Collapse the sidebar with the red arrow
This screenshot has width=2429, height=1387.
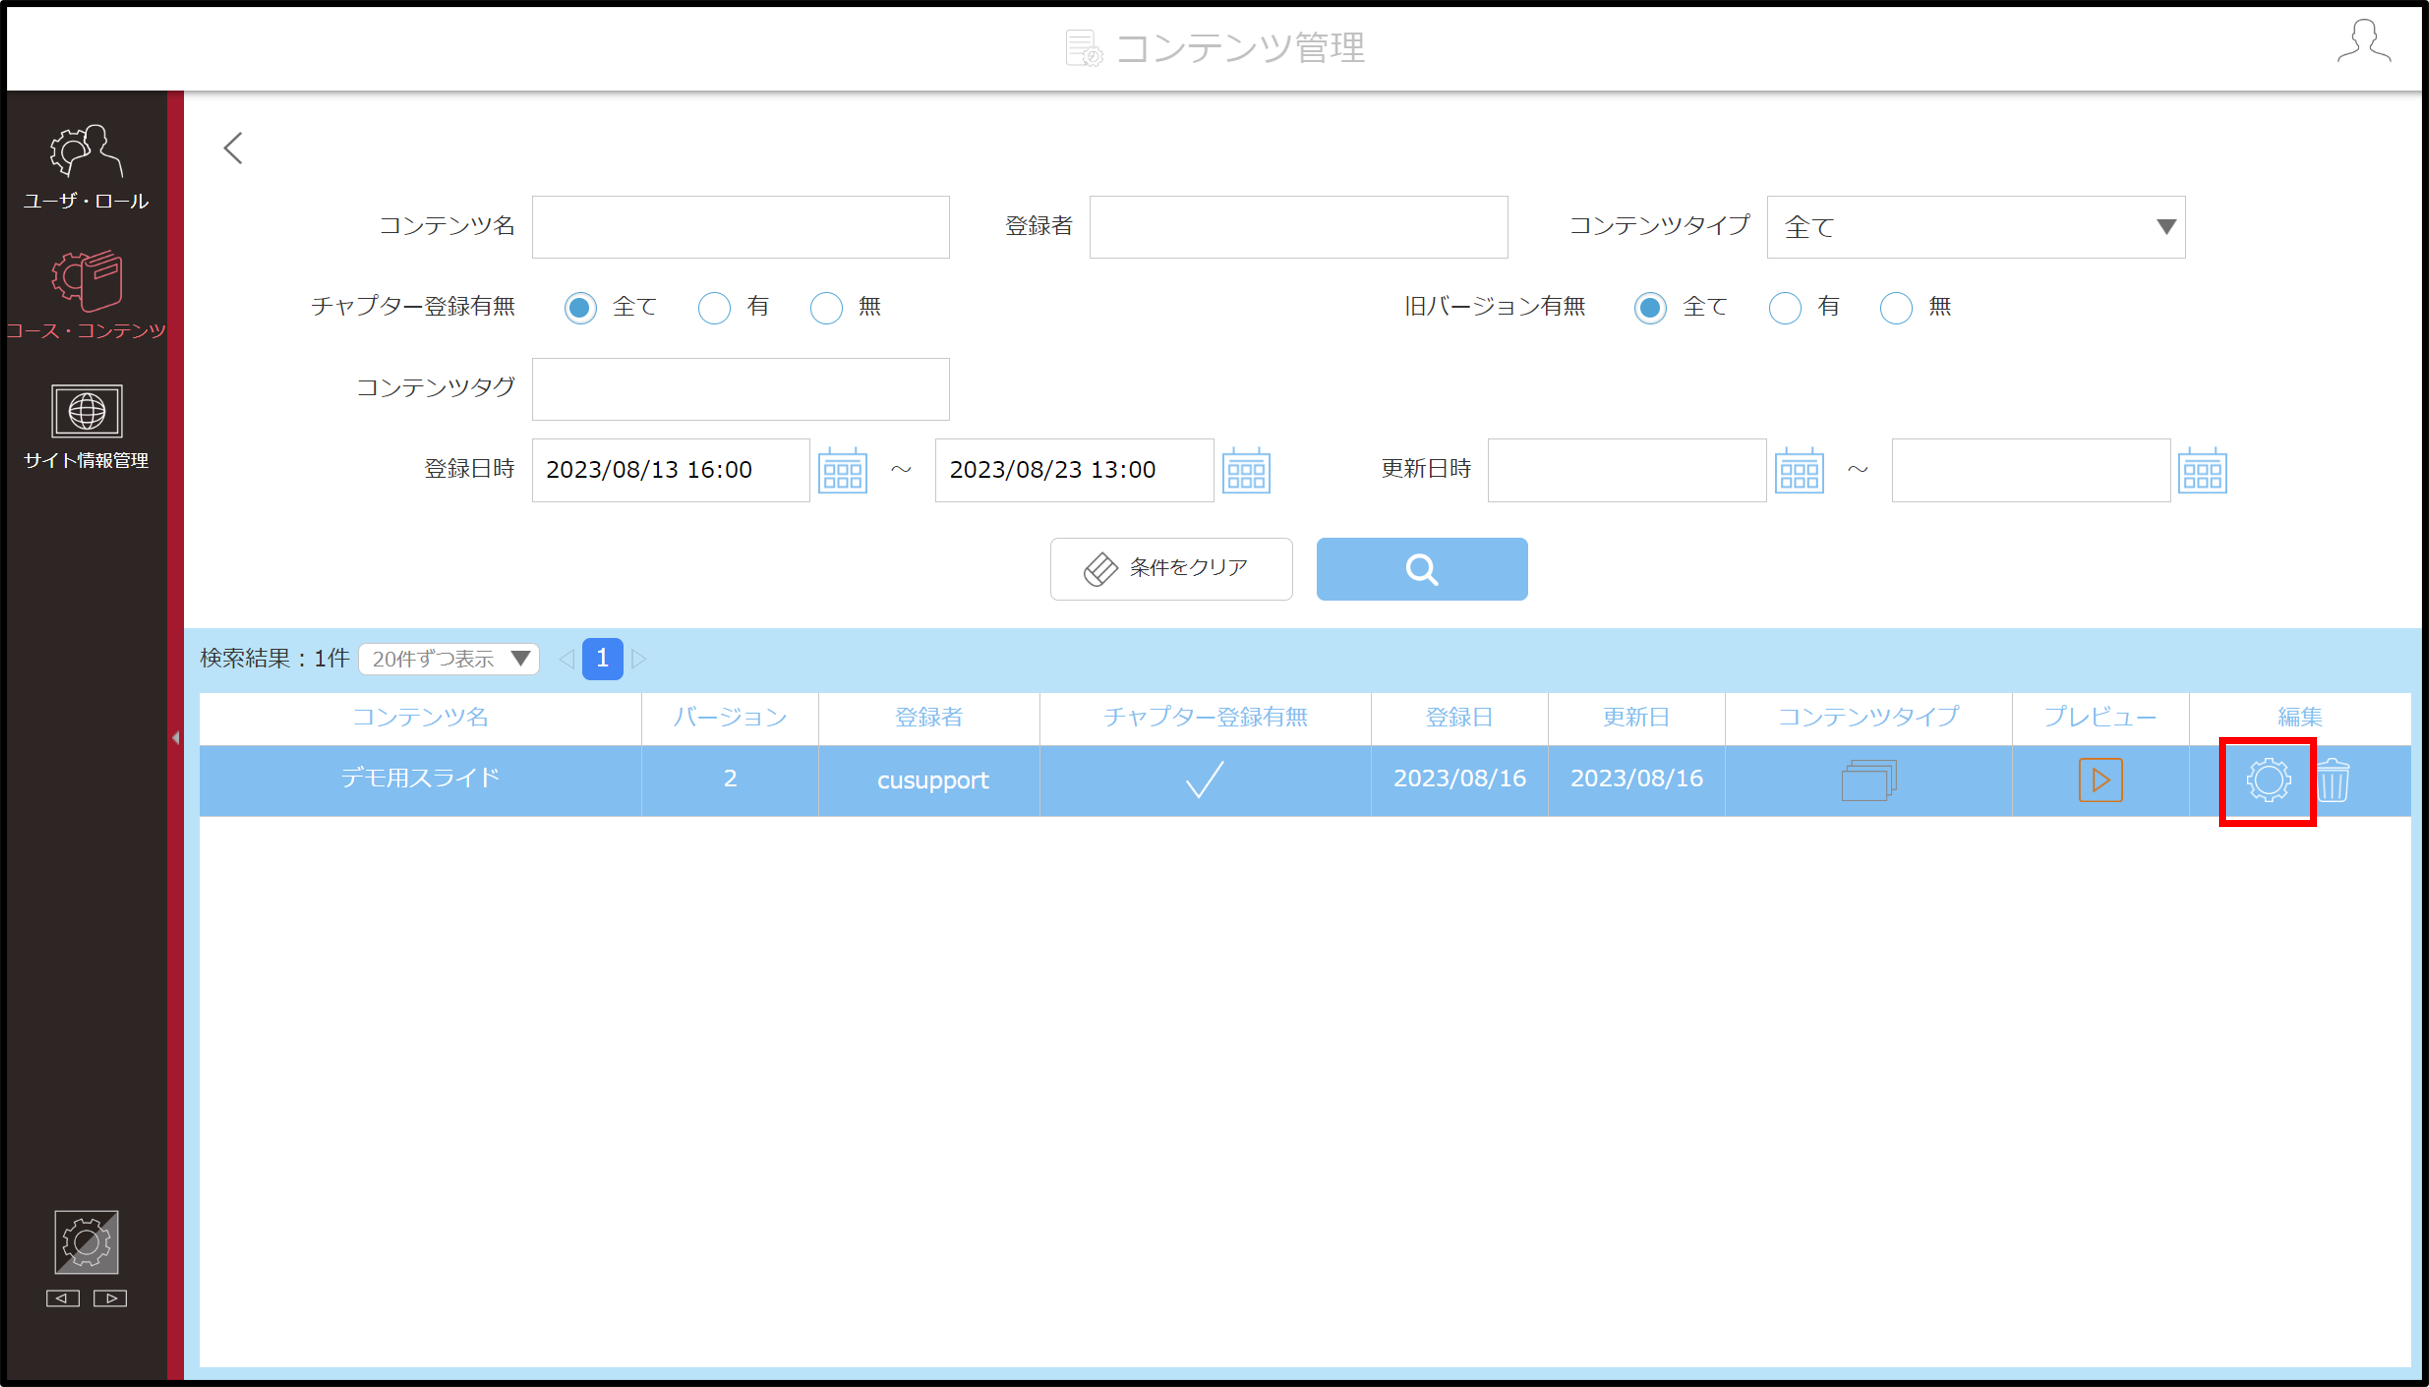pyautogui.click(x=176, y=738)
